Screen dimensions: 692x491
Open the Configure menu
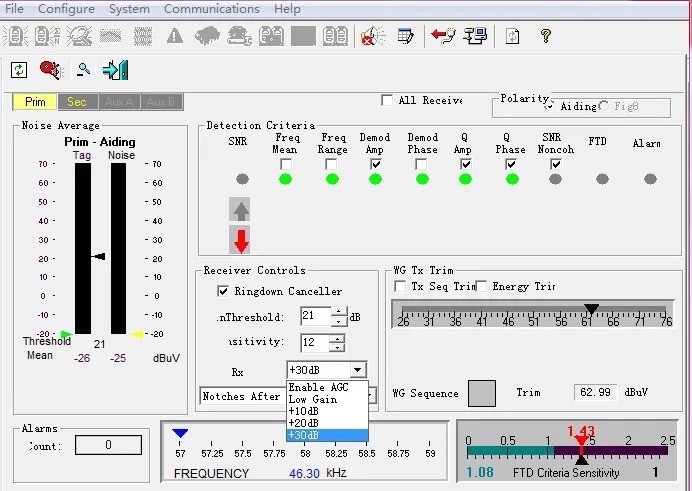pyautogui.click(x=66, y=9)
